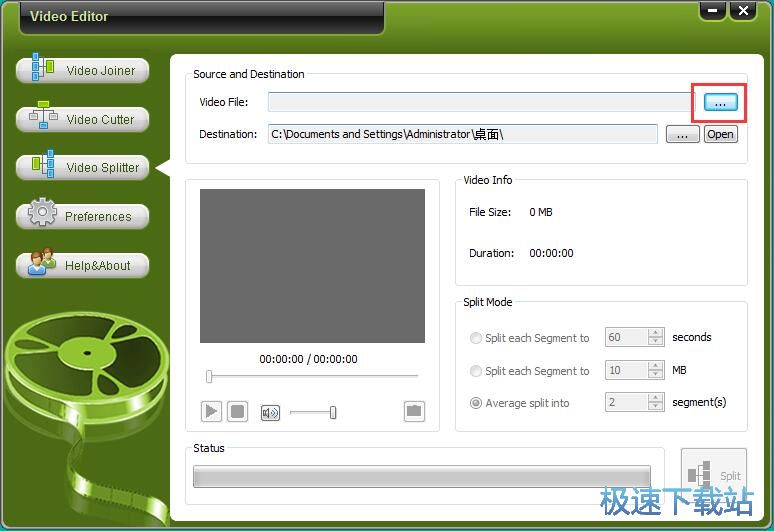This screenshot has width=774, height=531.
Task: Select the Video Splitter module
Action: tap(82, 167)
